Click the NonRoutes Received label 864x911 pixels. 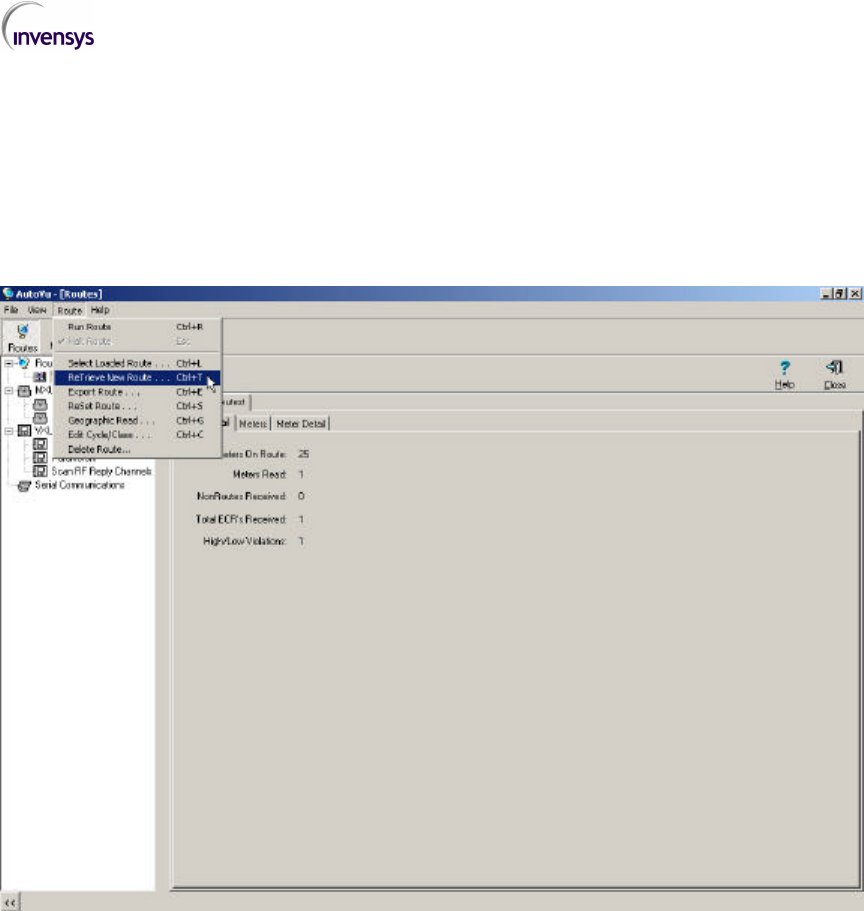[x=242, y=496]
